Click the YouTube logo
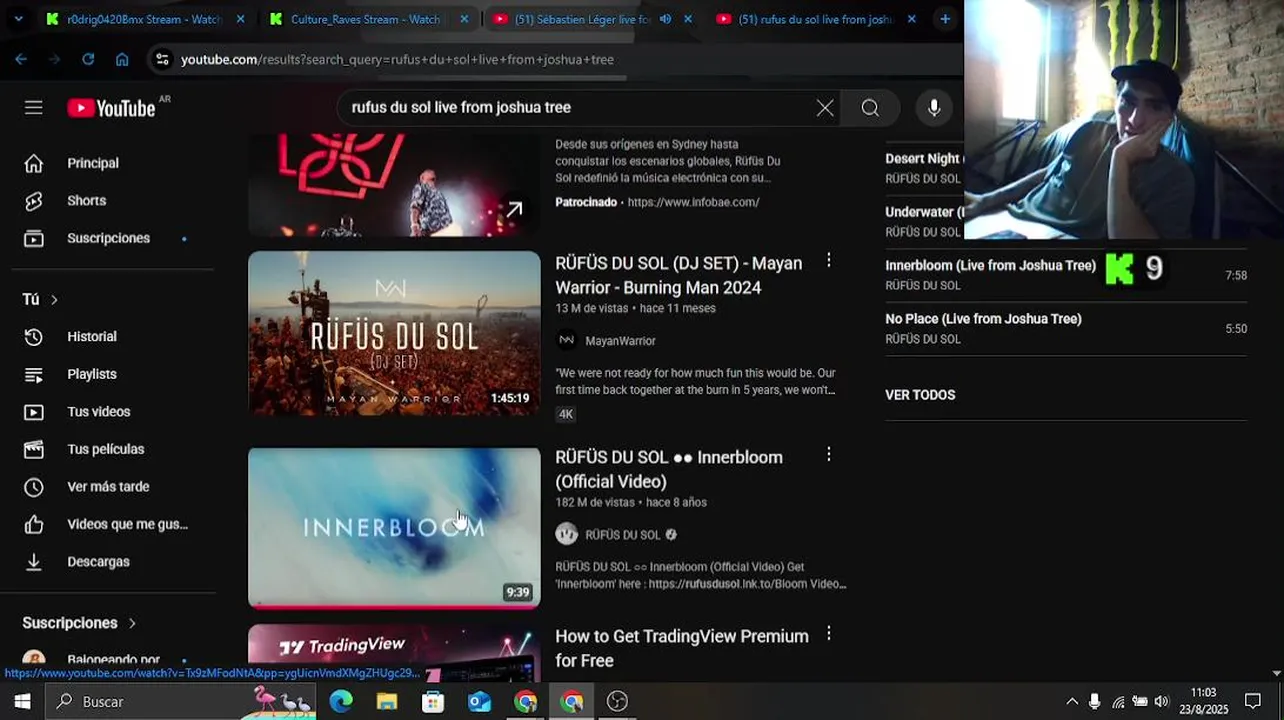The image size is (1284, 720). tap(111, 108)
